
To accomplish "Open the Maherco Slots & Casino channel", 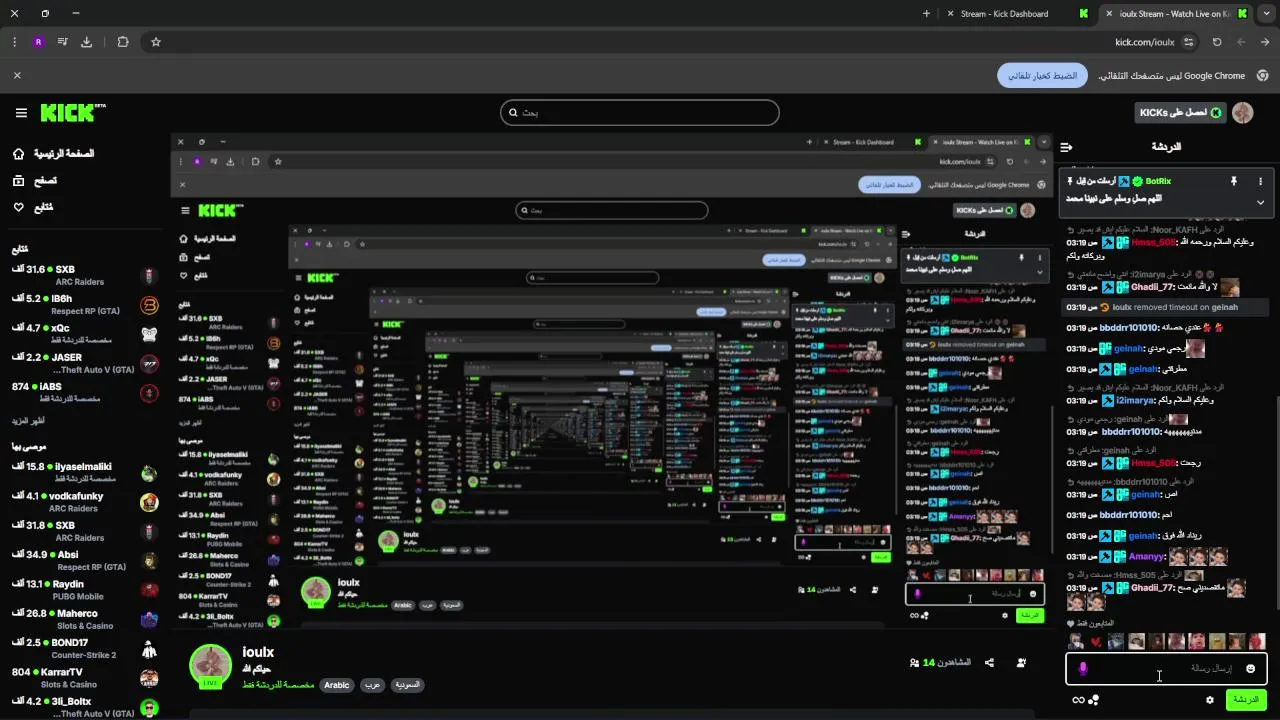I will click(84, 619).
